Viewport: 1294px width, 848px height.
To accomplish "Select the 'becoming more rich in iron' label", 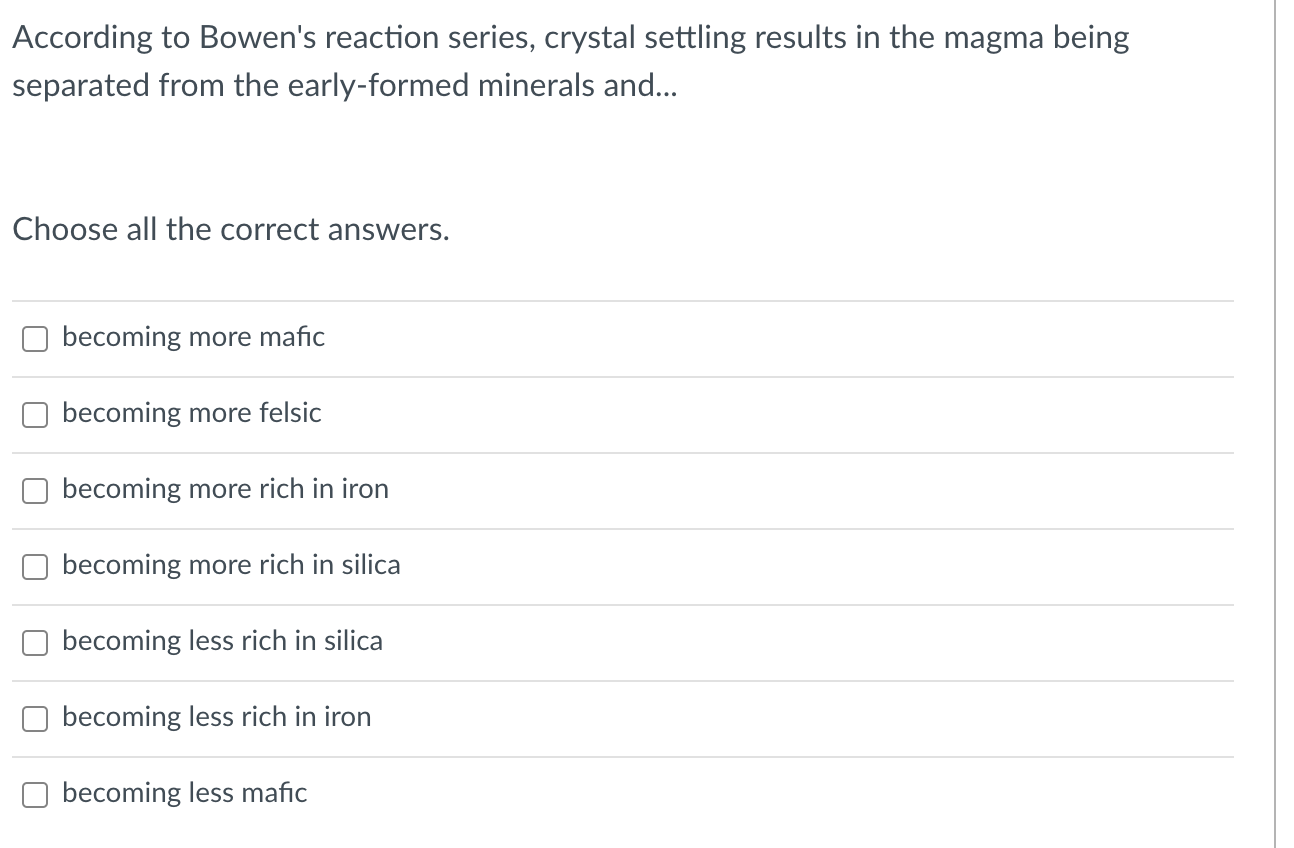I will [x=225, y=489].
